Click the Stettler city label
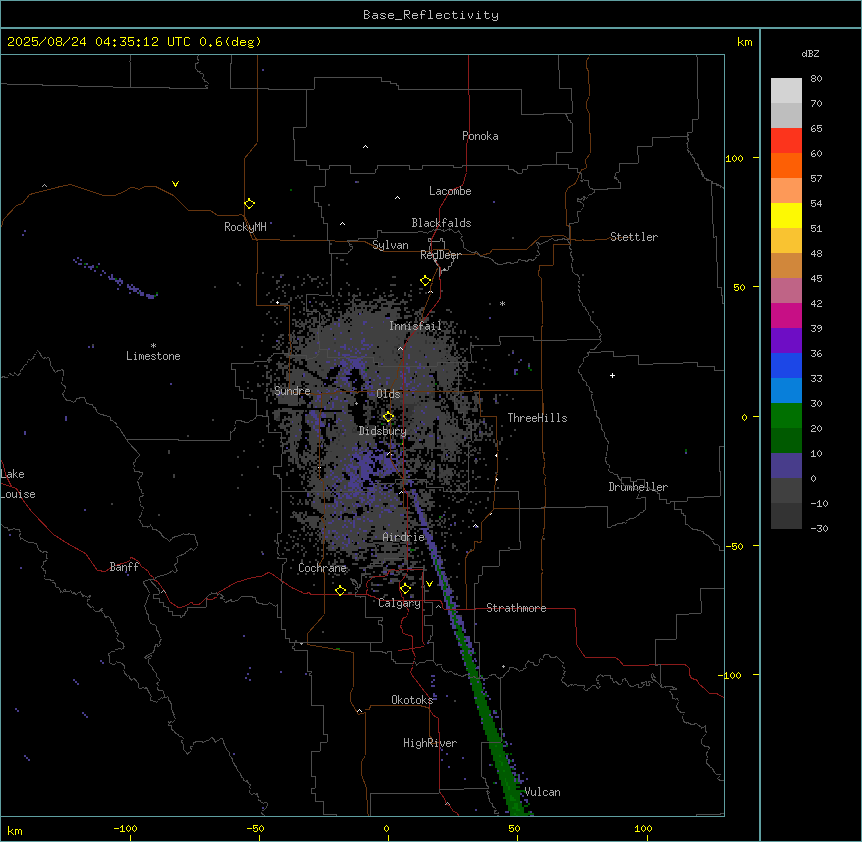Screen dimensions: 862x842 pyautogui.click(x=634, y=237)
